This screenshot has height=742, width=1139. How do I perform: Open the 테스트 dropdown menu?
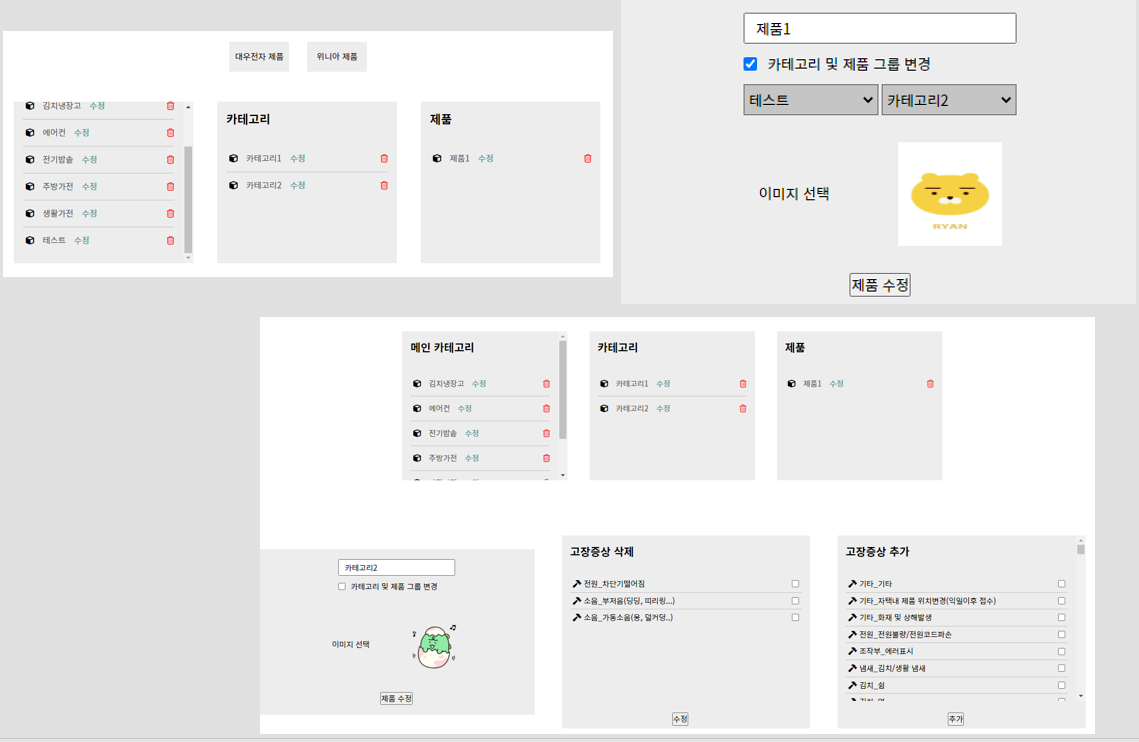click(810, 99)
